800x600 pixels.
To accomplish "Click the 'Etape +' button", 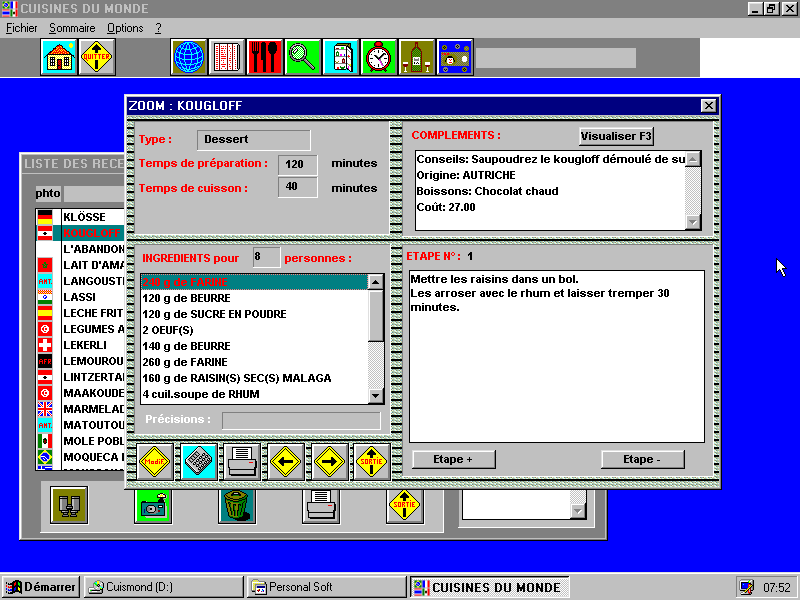I will [453, 459].
